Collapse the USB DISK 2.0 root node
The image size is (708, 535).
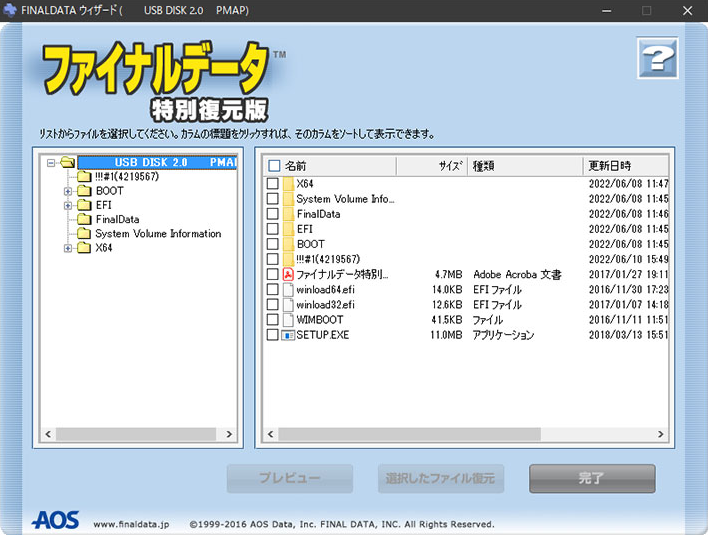[50, 162]
